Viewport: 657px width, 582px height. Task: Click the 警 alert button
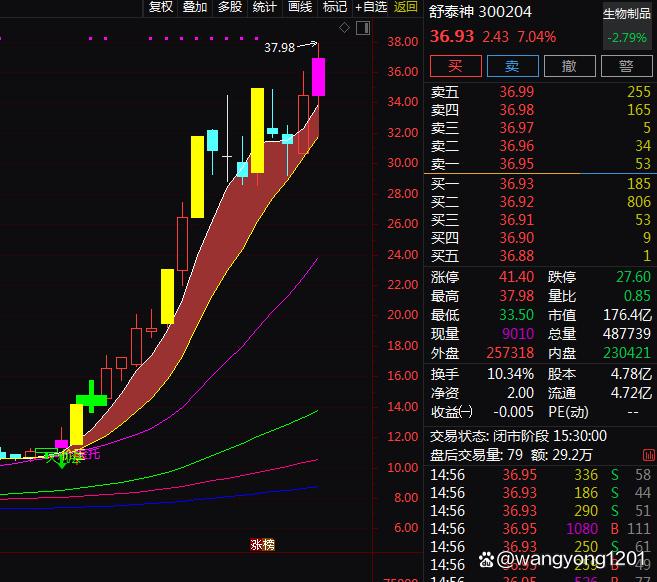tap(626, 66)
